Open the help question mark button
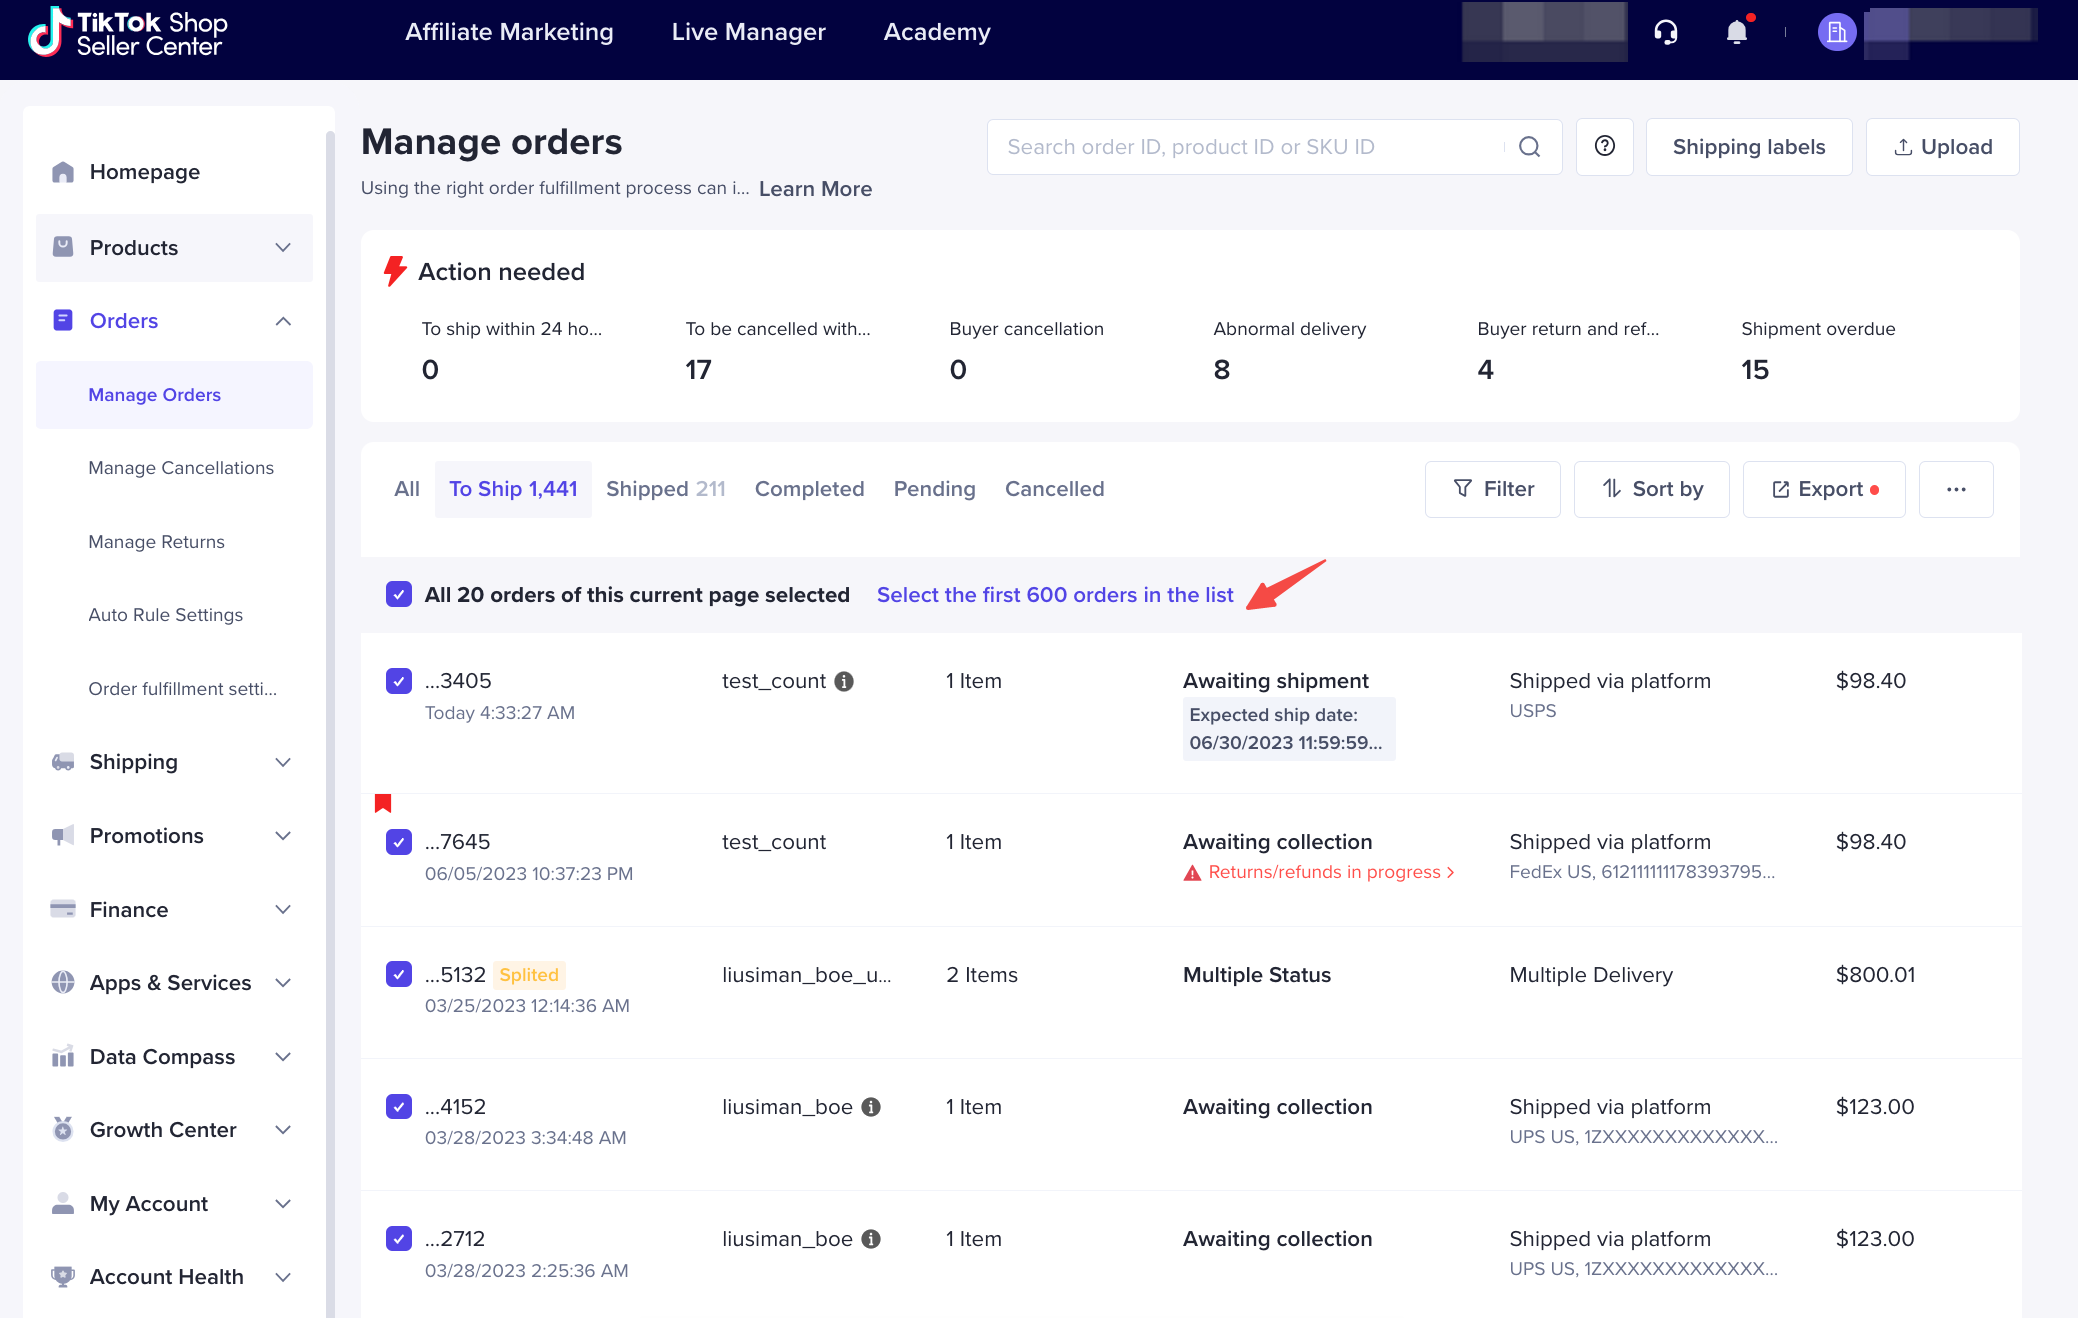The height and width of the screenshot is (1318, 2078). (x=1604, y=147)
